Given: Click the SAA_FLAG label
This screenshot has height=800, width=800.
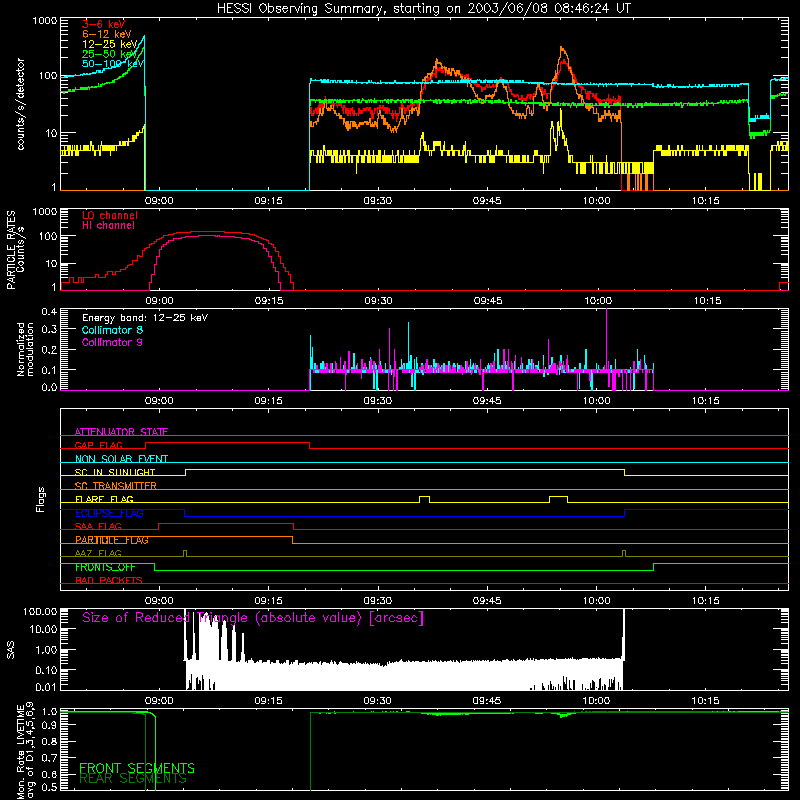Looking at the screenshot, I should tap(98, 526).
